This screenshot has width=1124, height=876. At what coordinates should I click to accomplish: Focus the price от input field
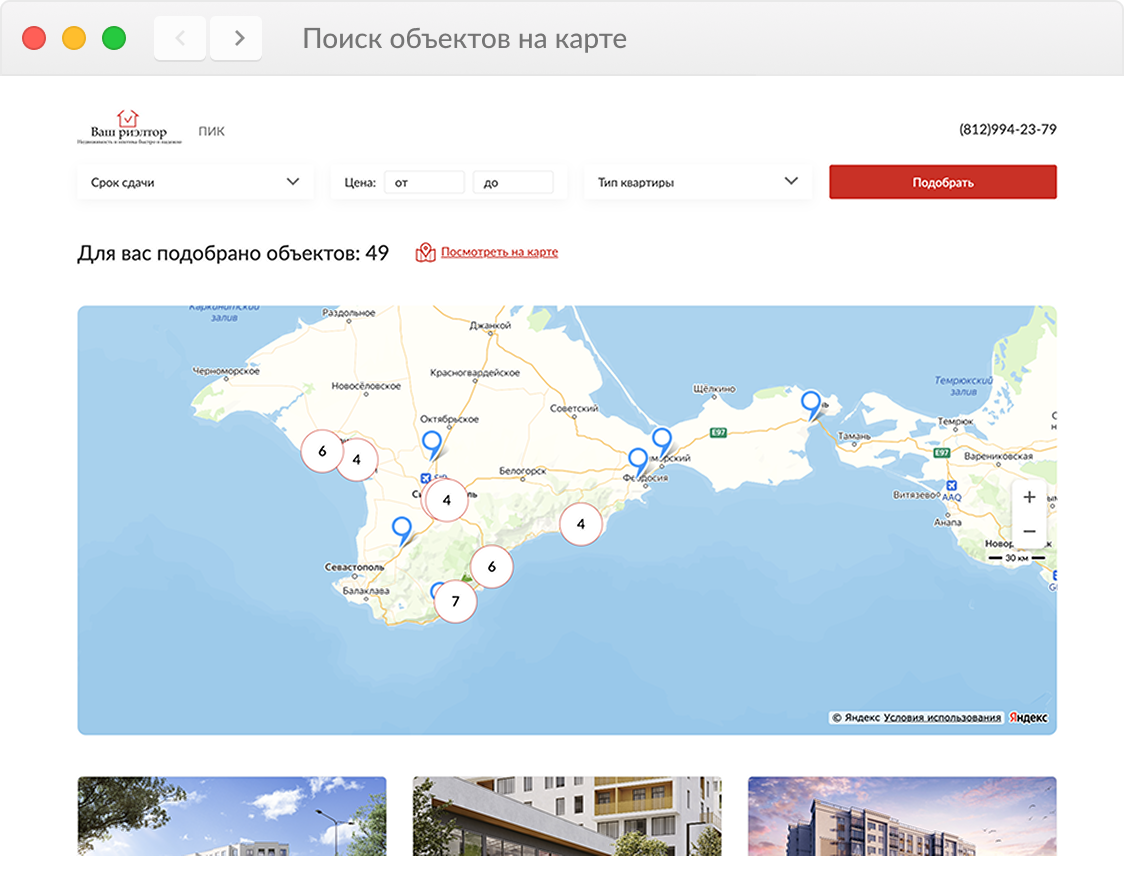424,182
